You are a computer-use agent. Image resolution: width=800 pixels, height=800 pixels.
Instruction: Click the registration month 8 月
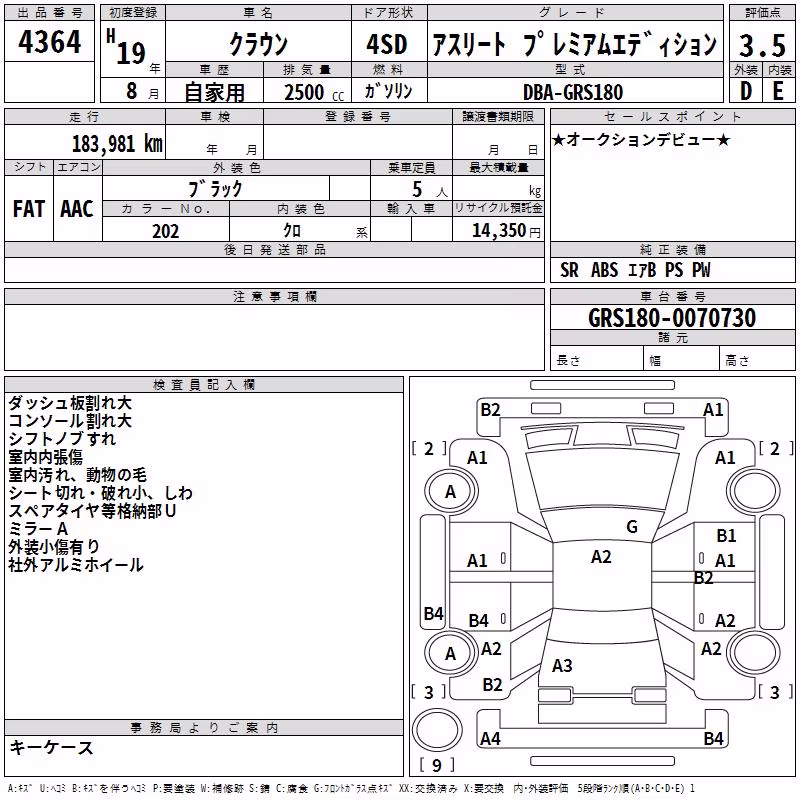coord(142,91)
